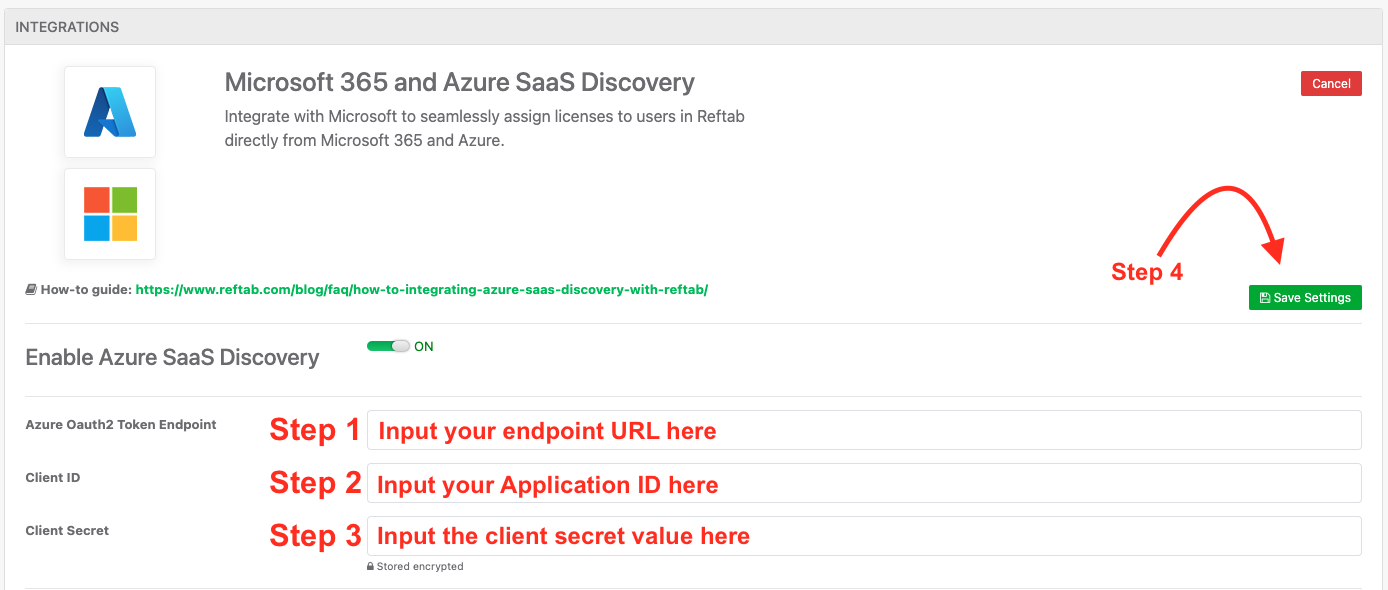This screenshot has height=590, width=1388.
Task: Click the INTEGRATIONS header bar
Action: pos(66,26)
